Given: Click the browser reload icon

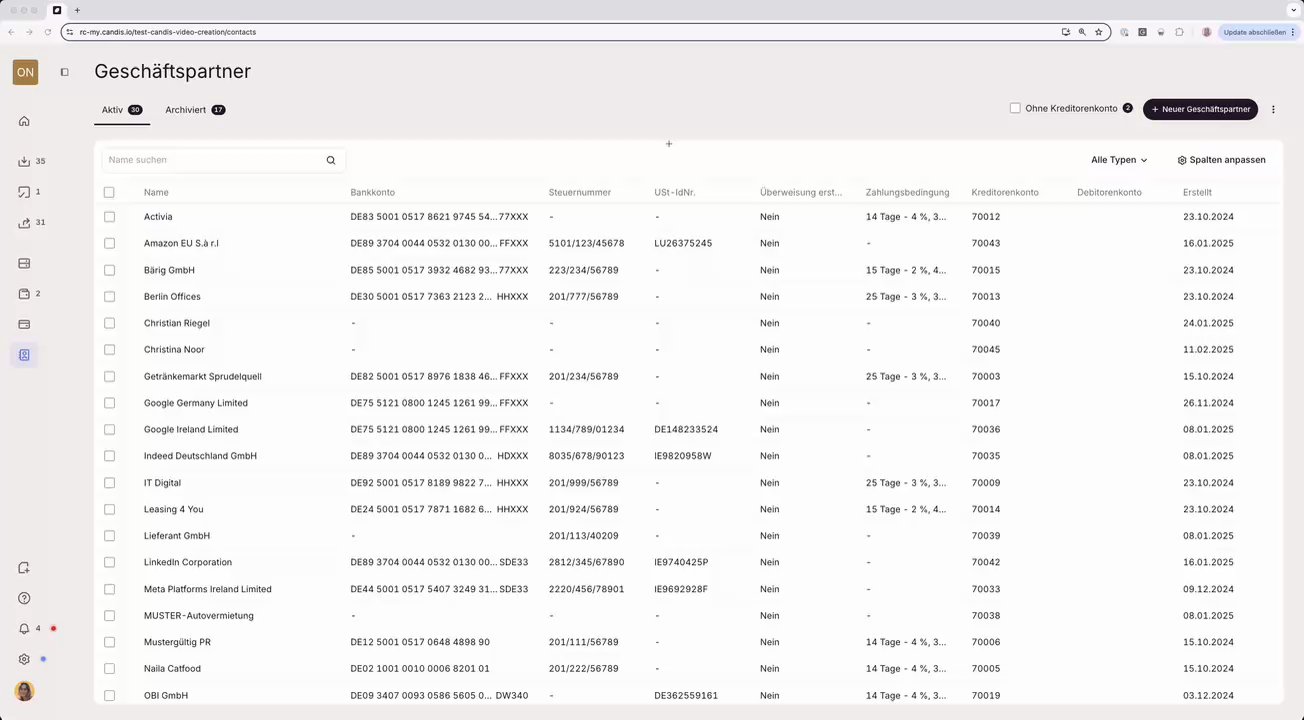Looking at the screenshot, I should point(47,32).
